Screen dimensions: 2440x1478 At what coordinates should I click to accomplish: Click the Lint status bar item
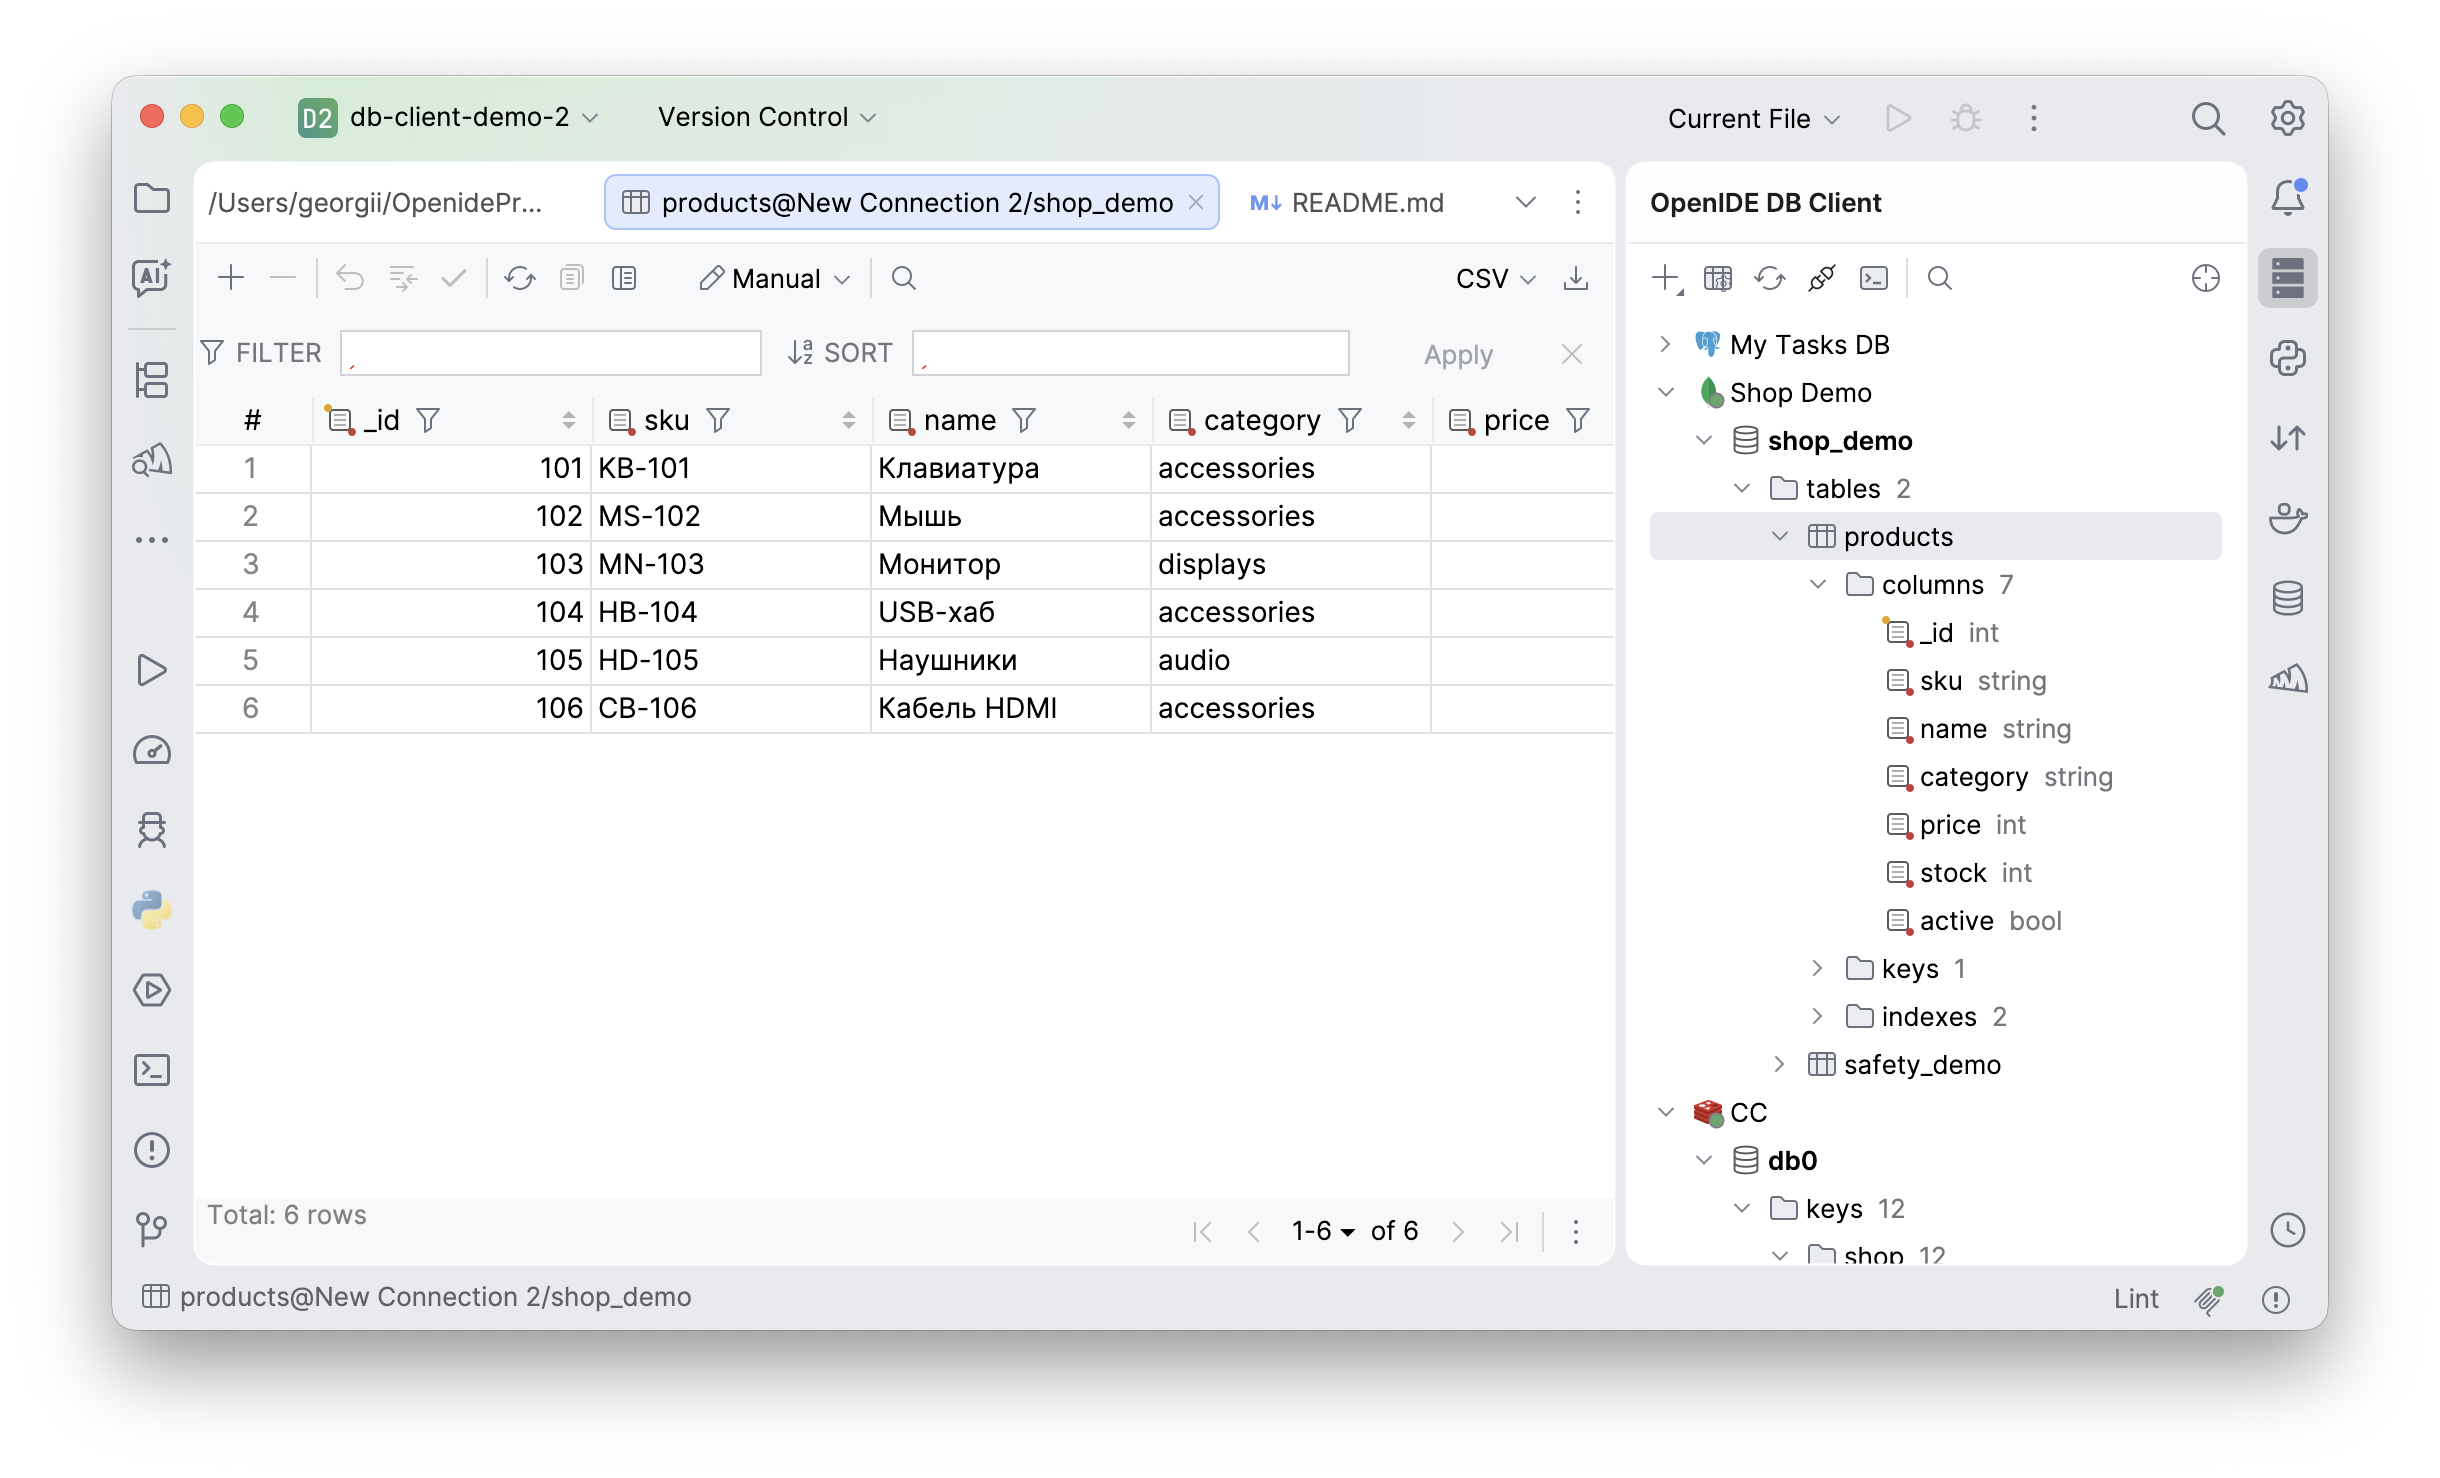2136,1298
